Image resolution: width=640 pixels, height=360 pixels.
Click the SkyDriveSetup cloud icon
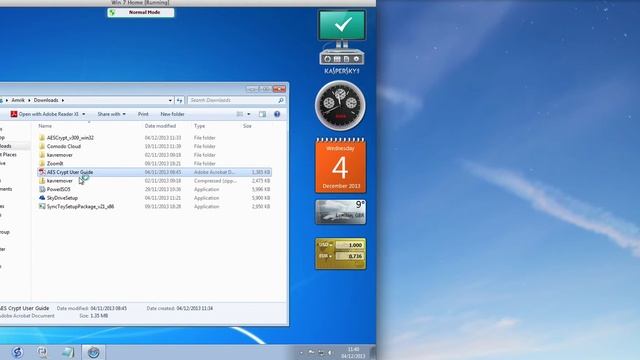(x=42, y=198)
